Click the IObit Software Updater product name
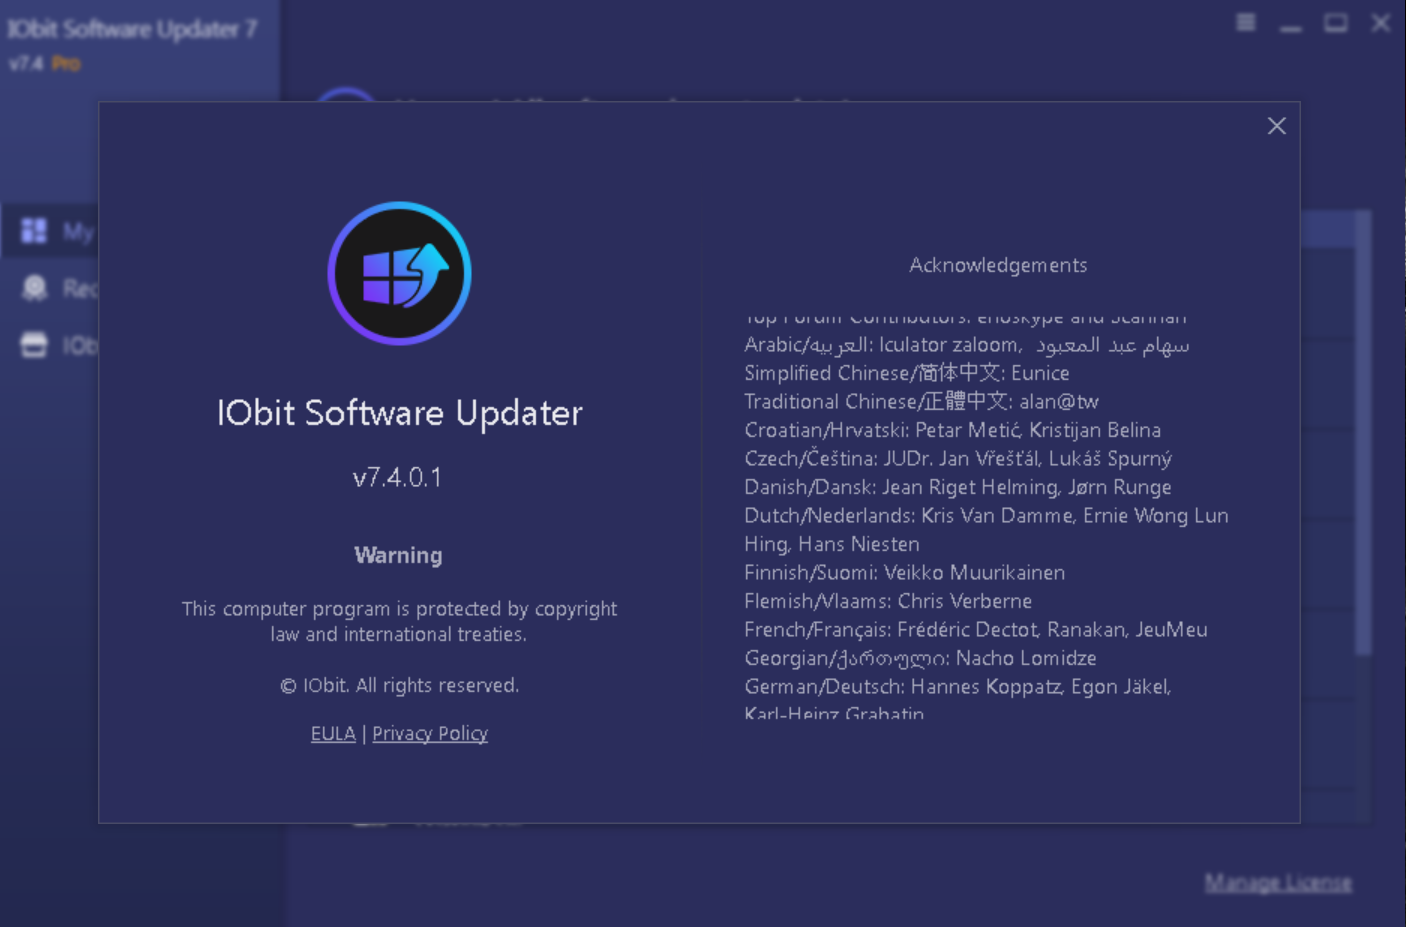This screenshot has width=1406, height=927. pyautogui.click(x=400, y=413)
